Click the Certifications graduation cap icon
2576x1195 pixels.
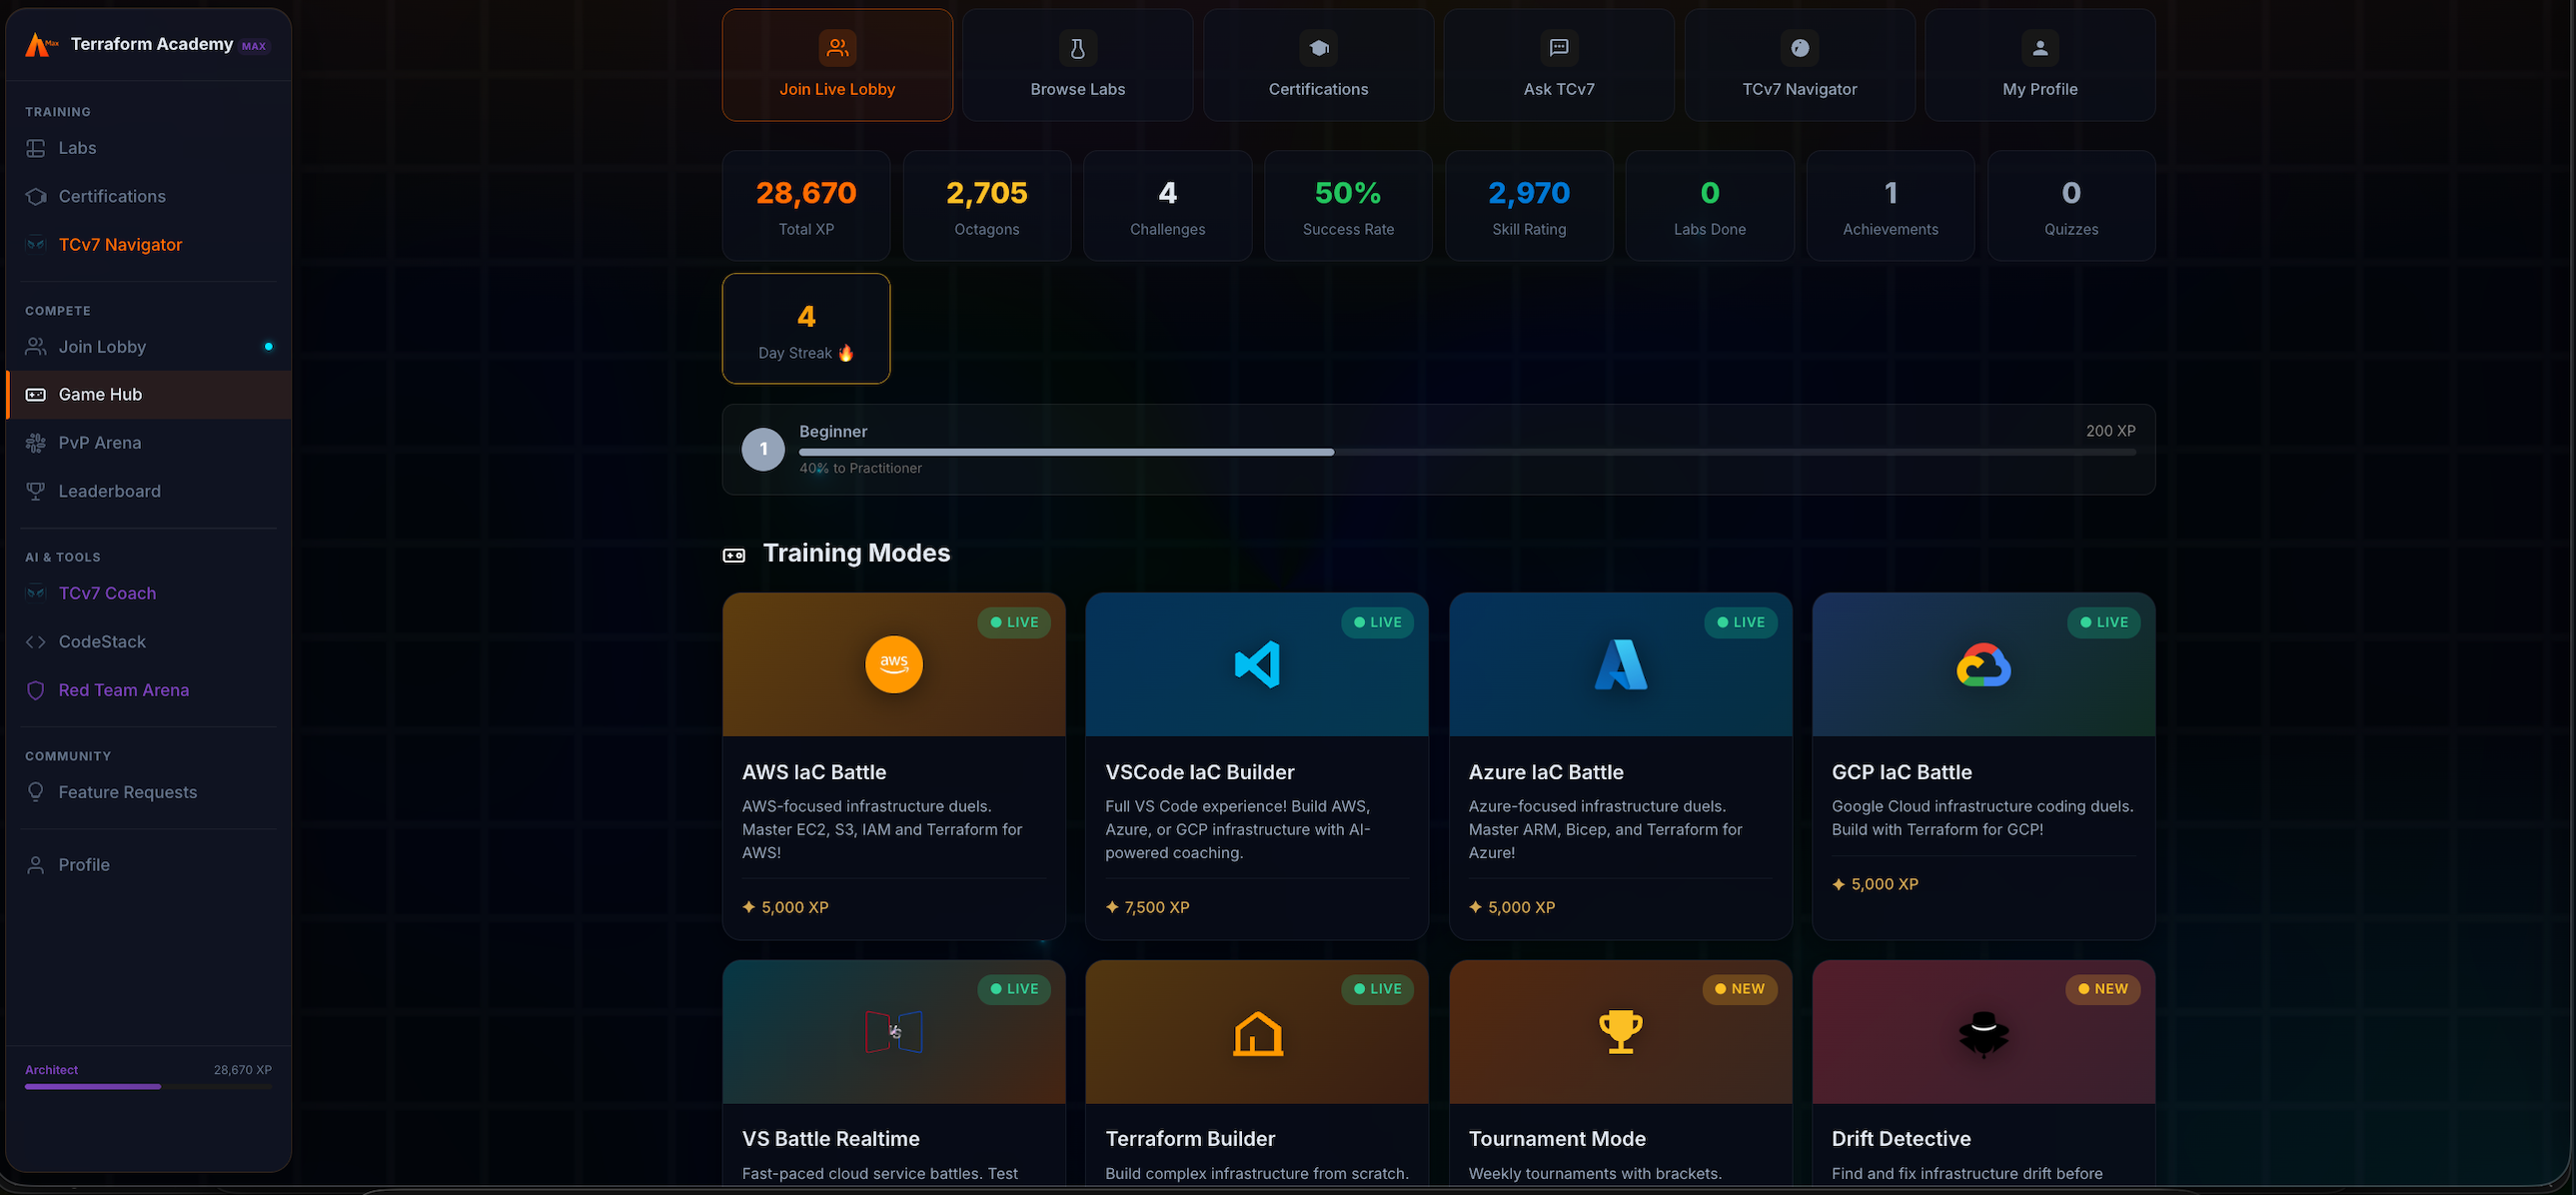1319,47
